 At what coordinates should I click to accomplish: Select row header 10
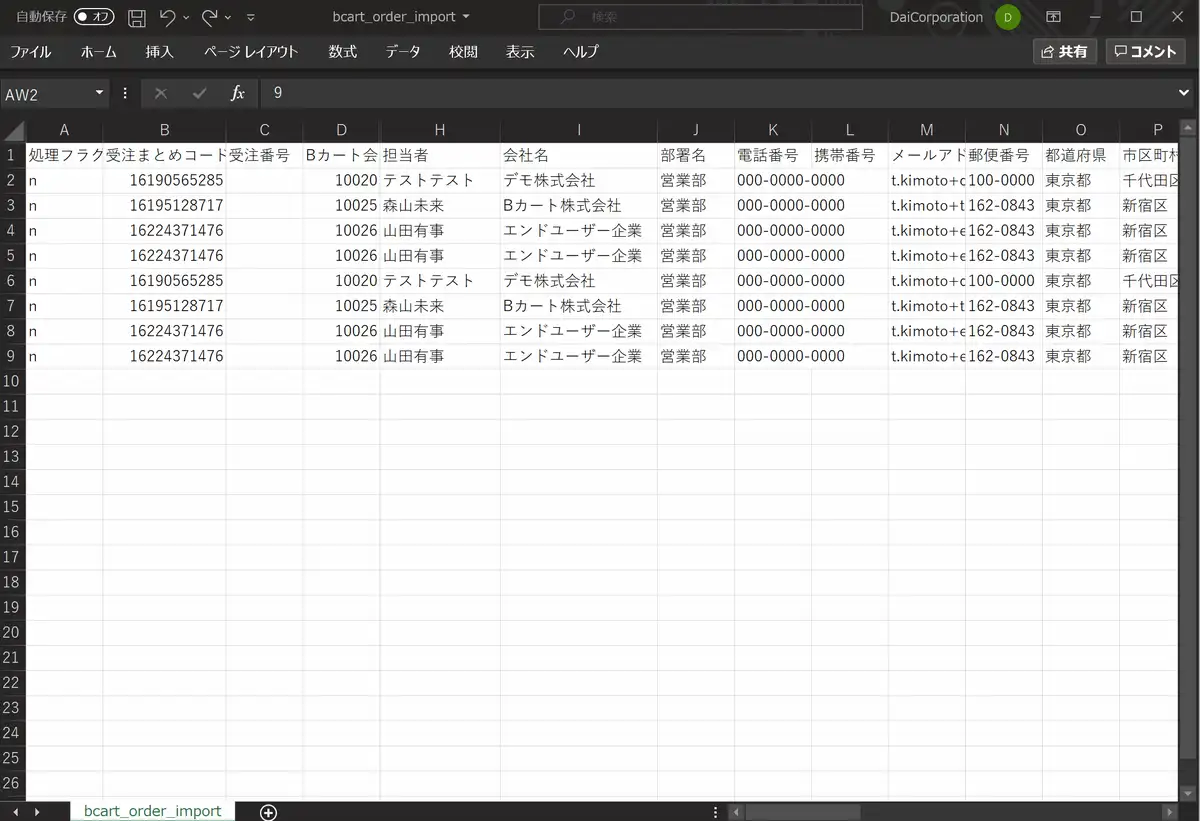pyautogui.click(x=12, y=381)
